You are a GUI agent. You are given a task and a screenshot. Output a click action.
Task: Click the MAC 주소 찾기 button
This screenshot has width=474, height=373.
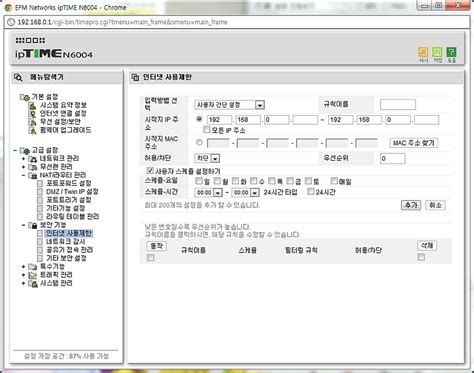click(414, 143)
